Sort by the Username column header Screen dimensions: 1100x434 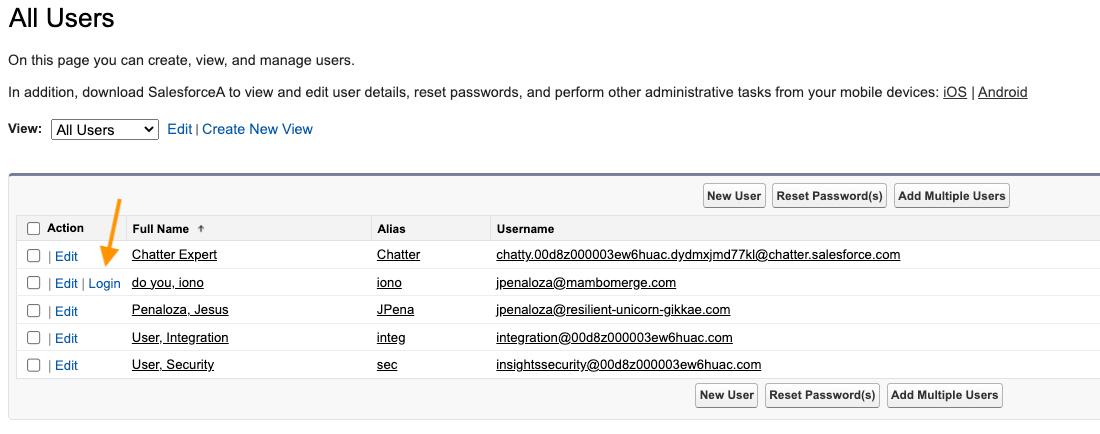[525, 229]
